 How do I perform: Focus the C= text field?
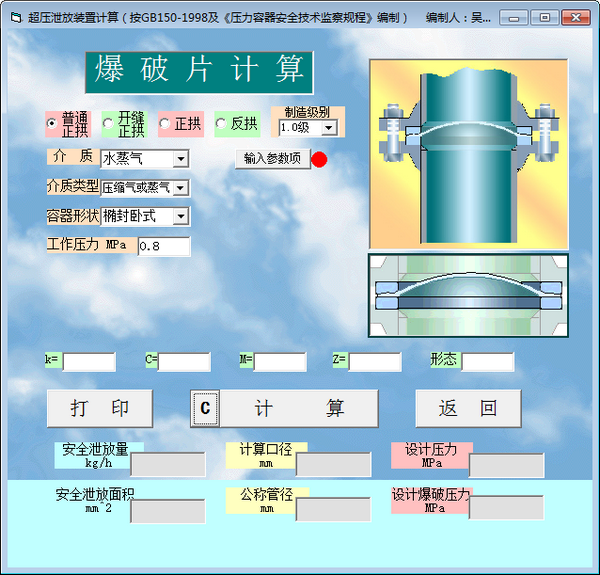[184, 361]
